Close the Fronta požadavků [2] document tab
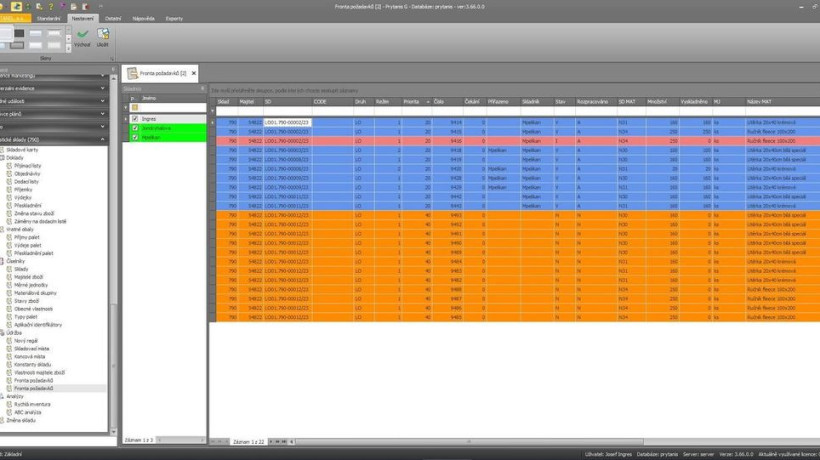 pos(193,73)
